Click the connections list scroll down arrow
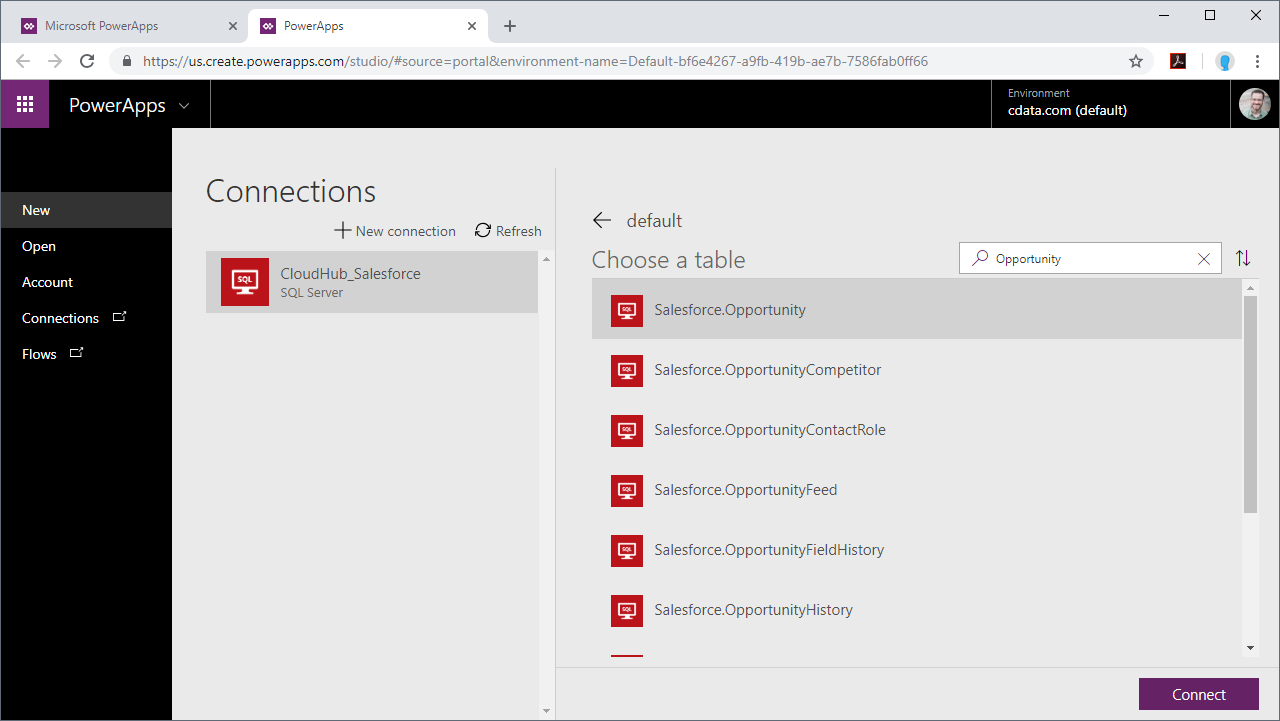Viewport: 1280px width, 721px height. [546, 711]
